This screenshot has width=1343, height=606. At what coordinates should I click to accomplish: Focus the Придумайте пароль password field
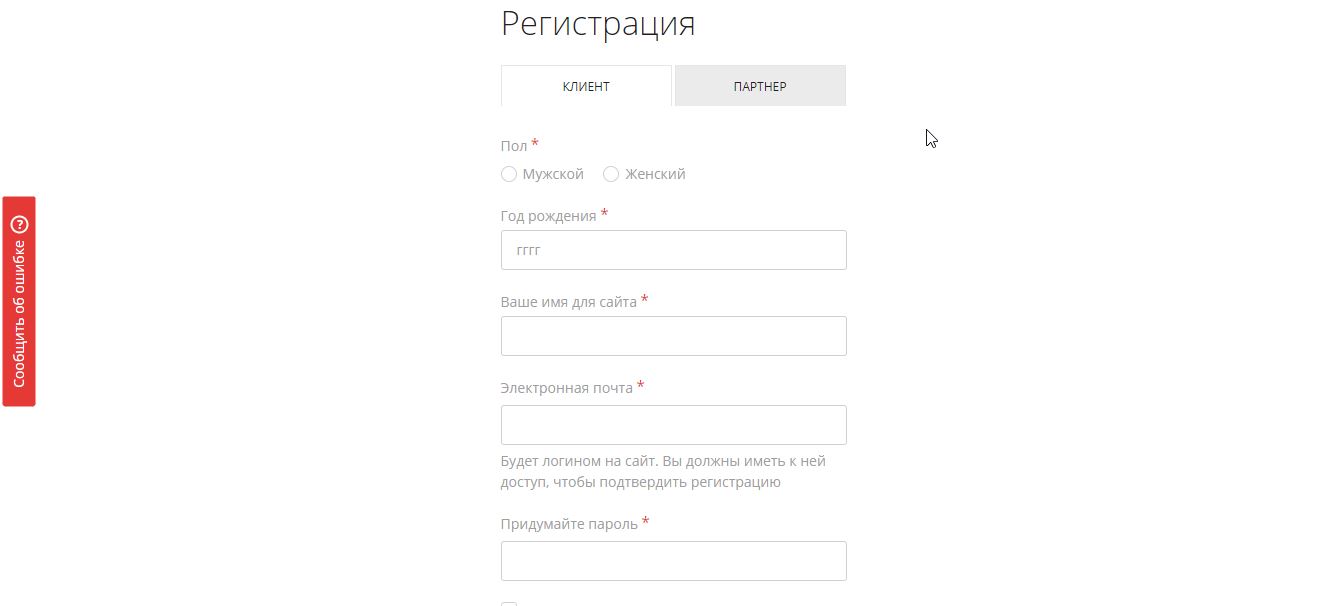pyautogui.click(x=673, y=560)
